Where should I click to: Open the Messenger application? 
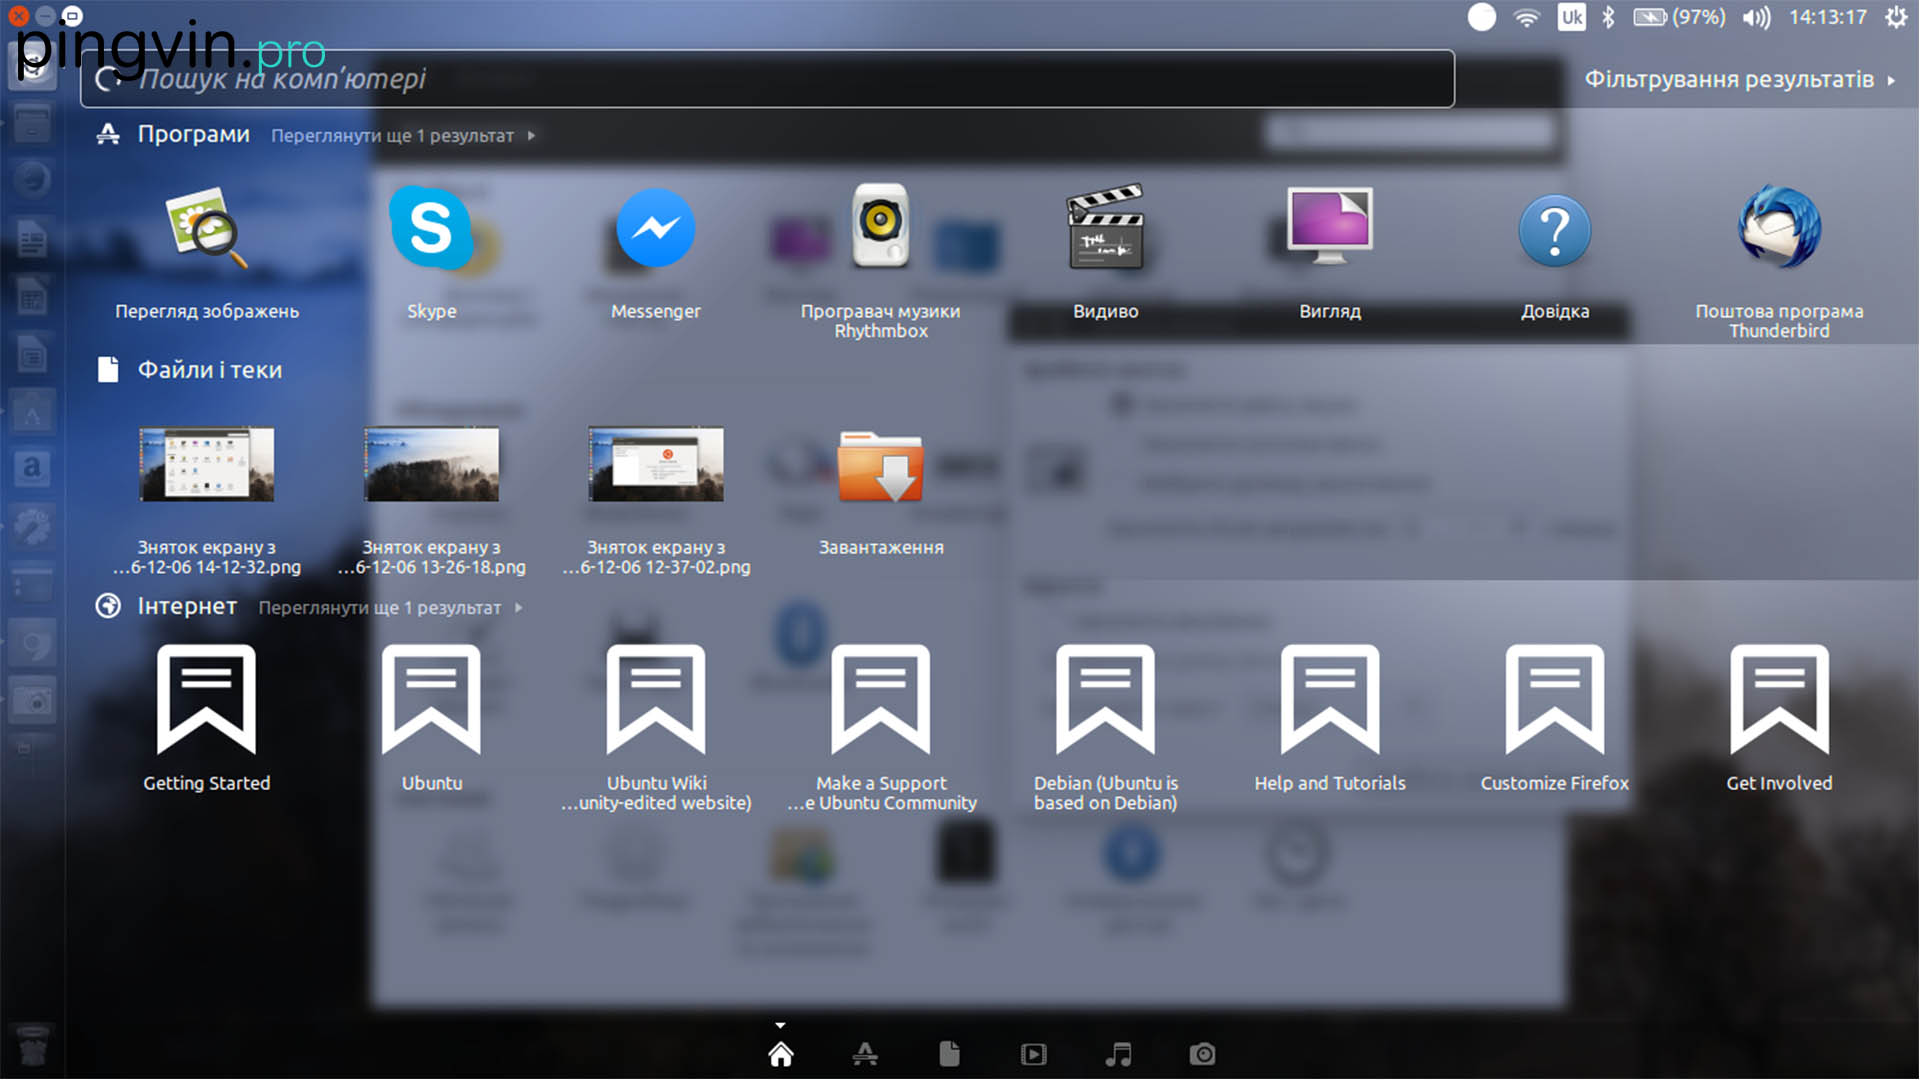[x=656, y=230]
